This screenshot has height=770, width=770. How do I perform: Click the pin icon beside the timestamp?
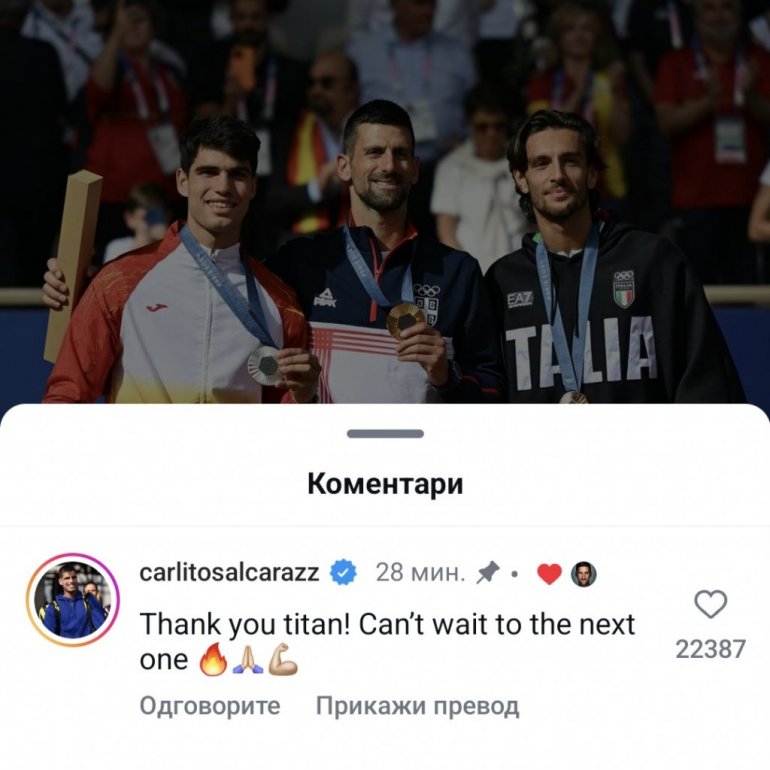point(488,573)
